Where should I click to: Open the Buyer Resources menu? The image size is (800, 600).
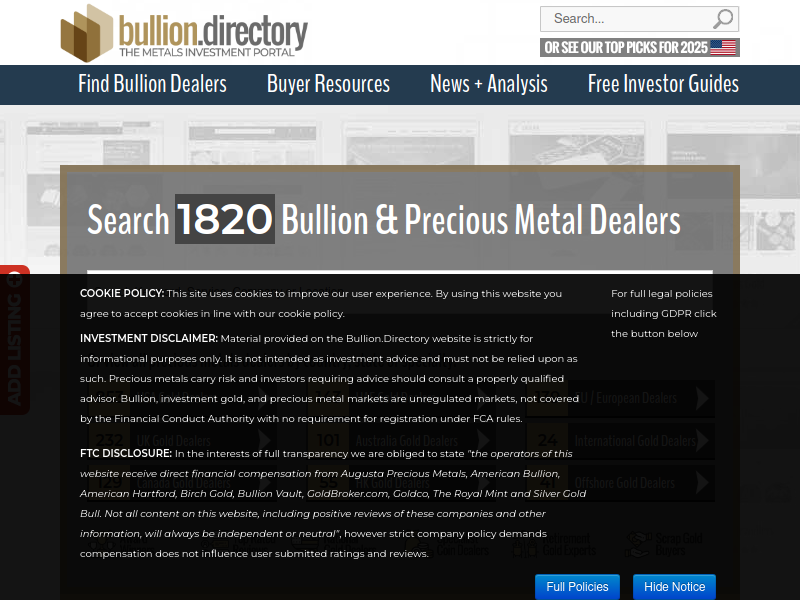pyautogui.click(x=328, y=84)
